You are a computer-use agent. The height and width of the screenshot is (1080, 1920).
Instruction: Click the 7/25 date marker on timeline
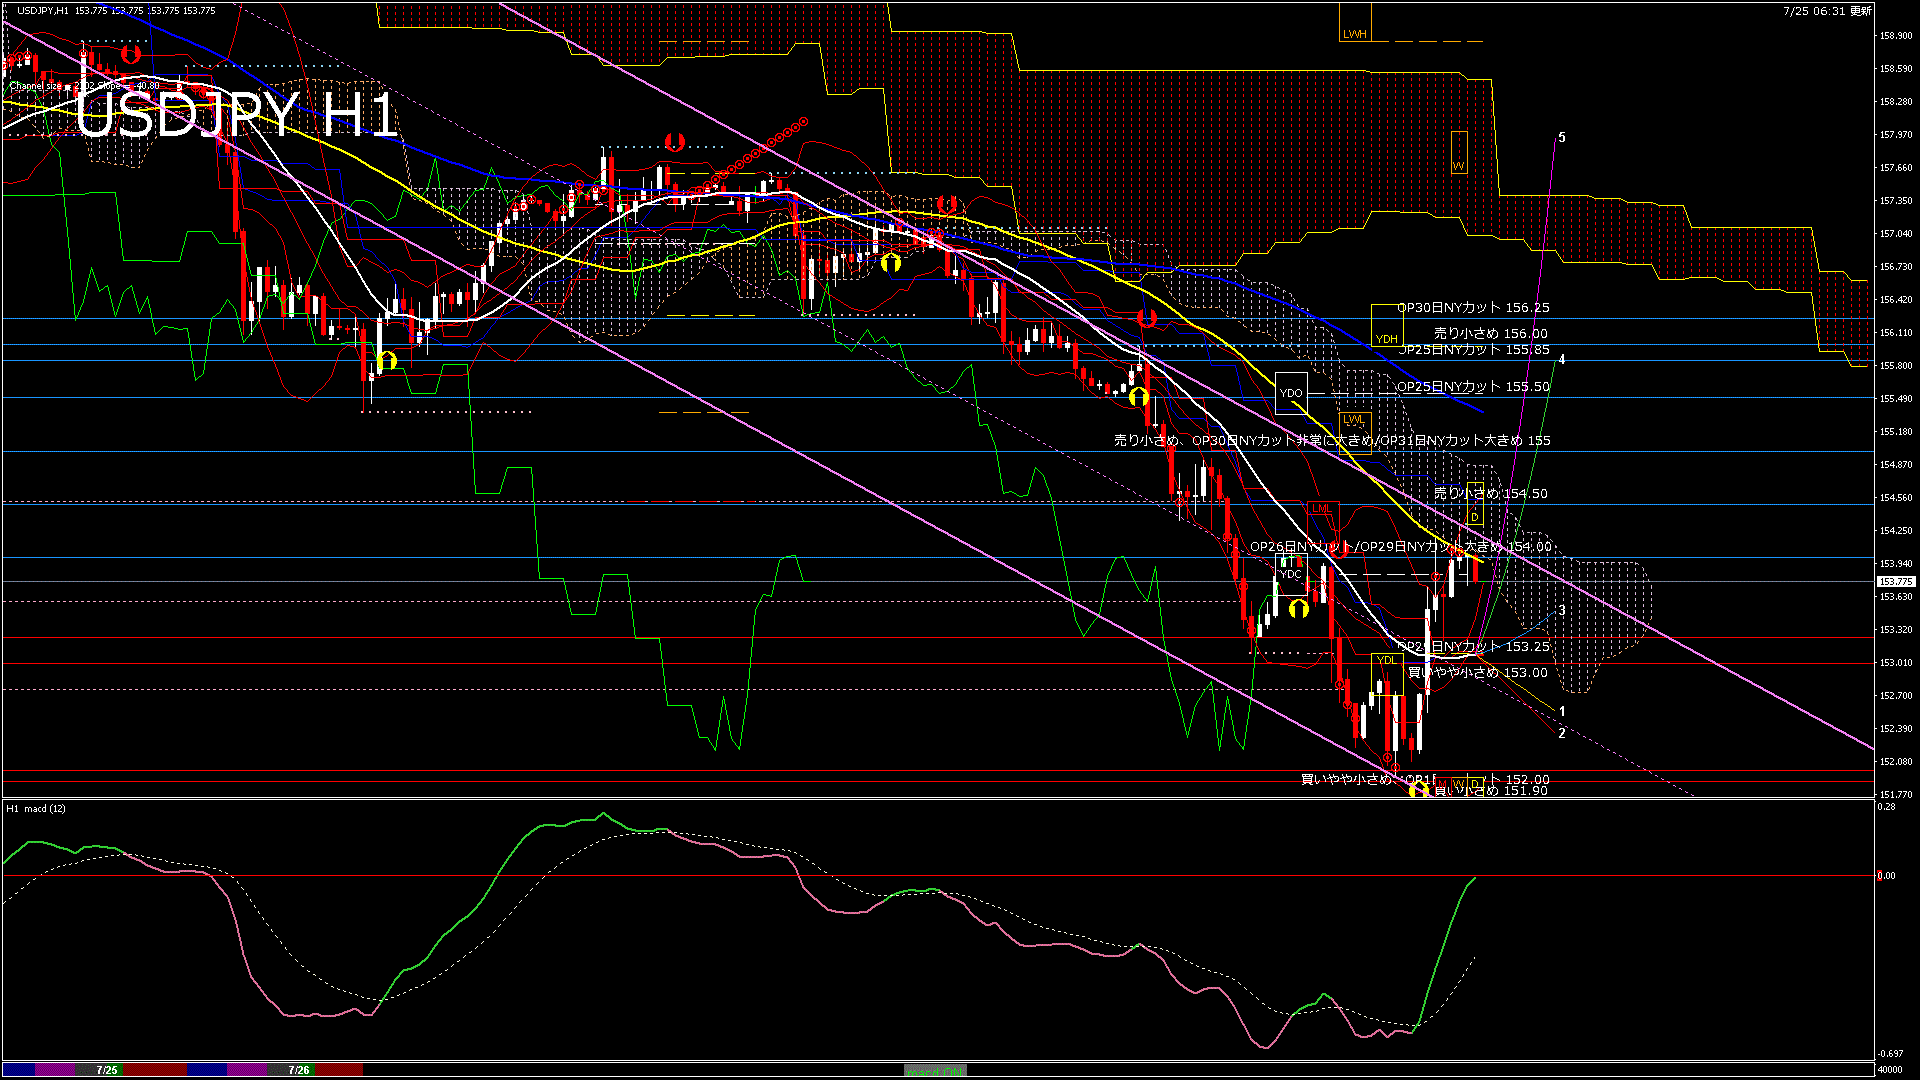(x=107, y=1070)
